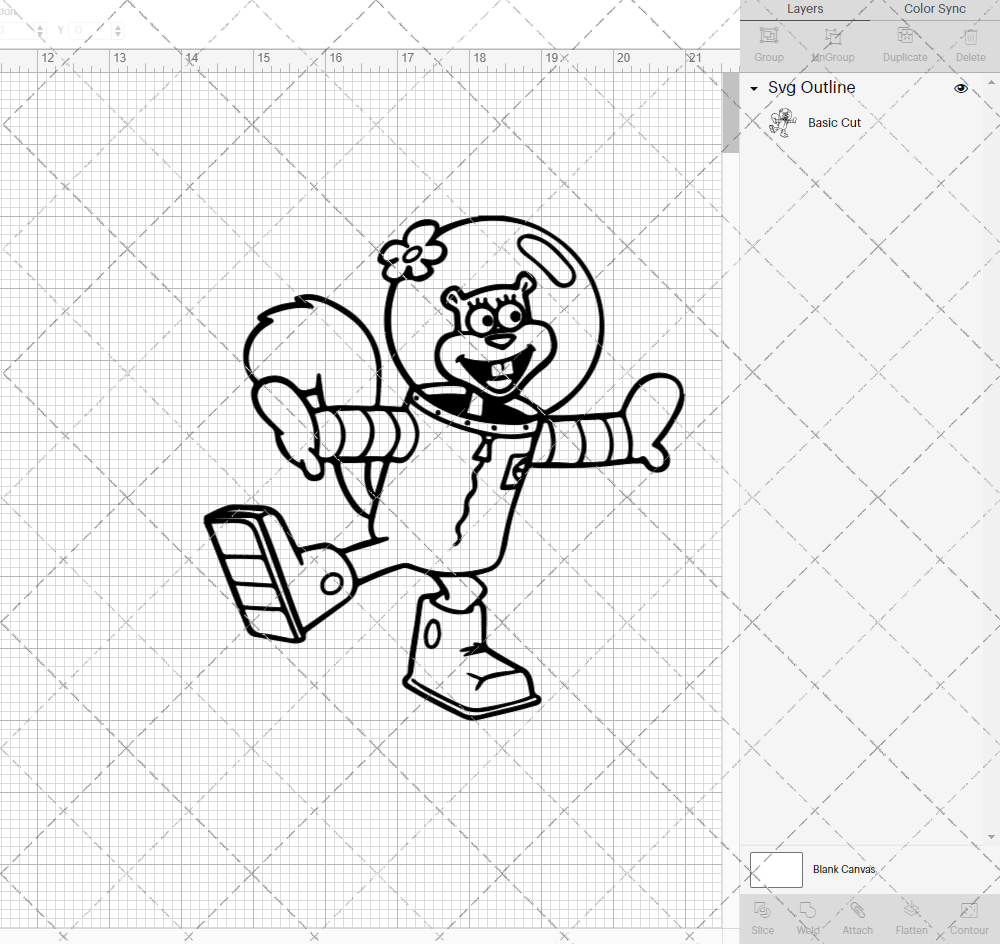This screenshot has height=944, width=1000.
Task: Click the Basic Cut layer thumbnail
Action: pos(784,122)
